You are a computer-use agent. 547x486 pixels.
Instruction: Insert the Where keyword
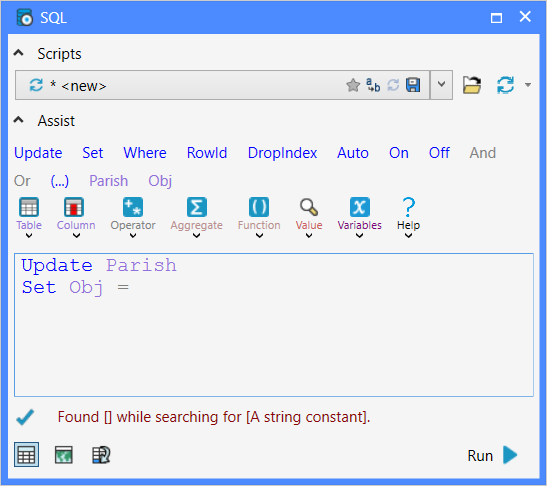click(x=145, y=153)
